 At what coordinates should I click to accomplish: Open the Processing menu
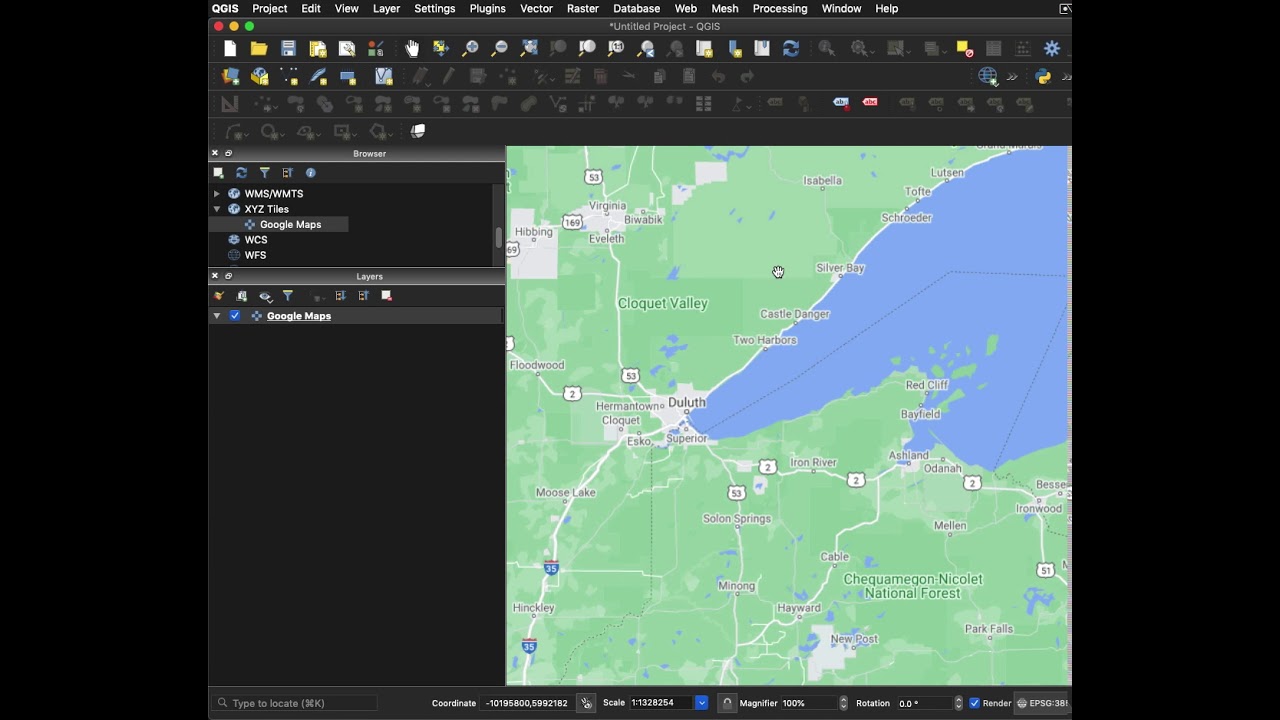pos(780,8)
